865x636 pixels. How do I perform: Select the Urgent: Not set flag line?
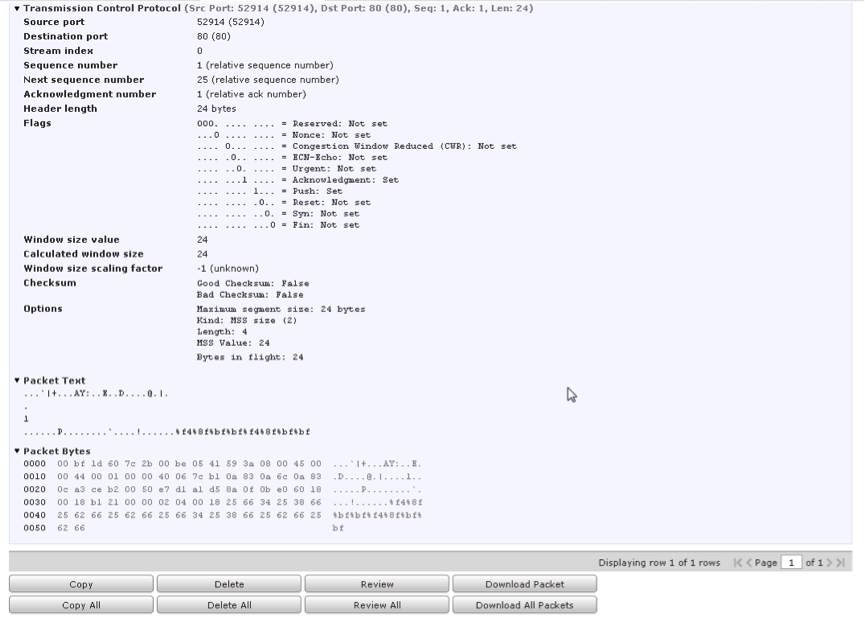(x=286, y=169)
